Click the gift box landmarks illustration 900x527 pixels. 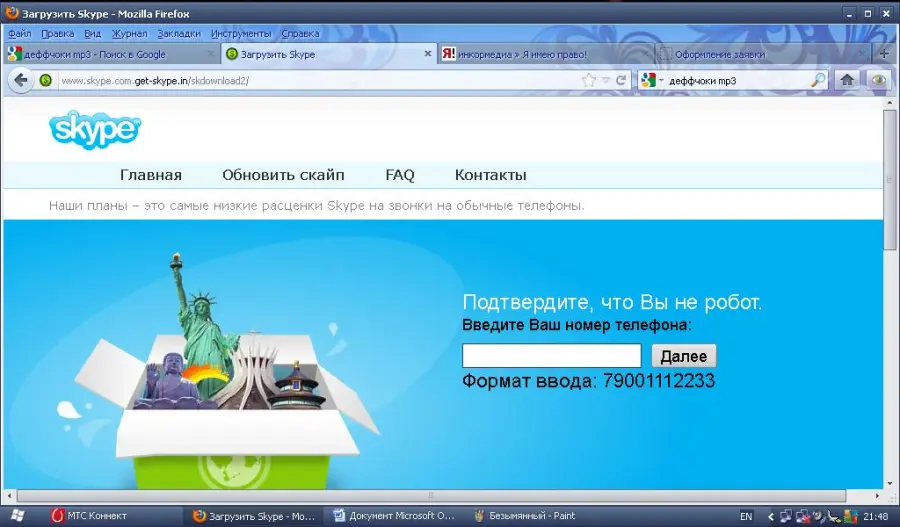click(227, 372)
